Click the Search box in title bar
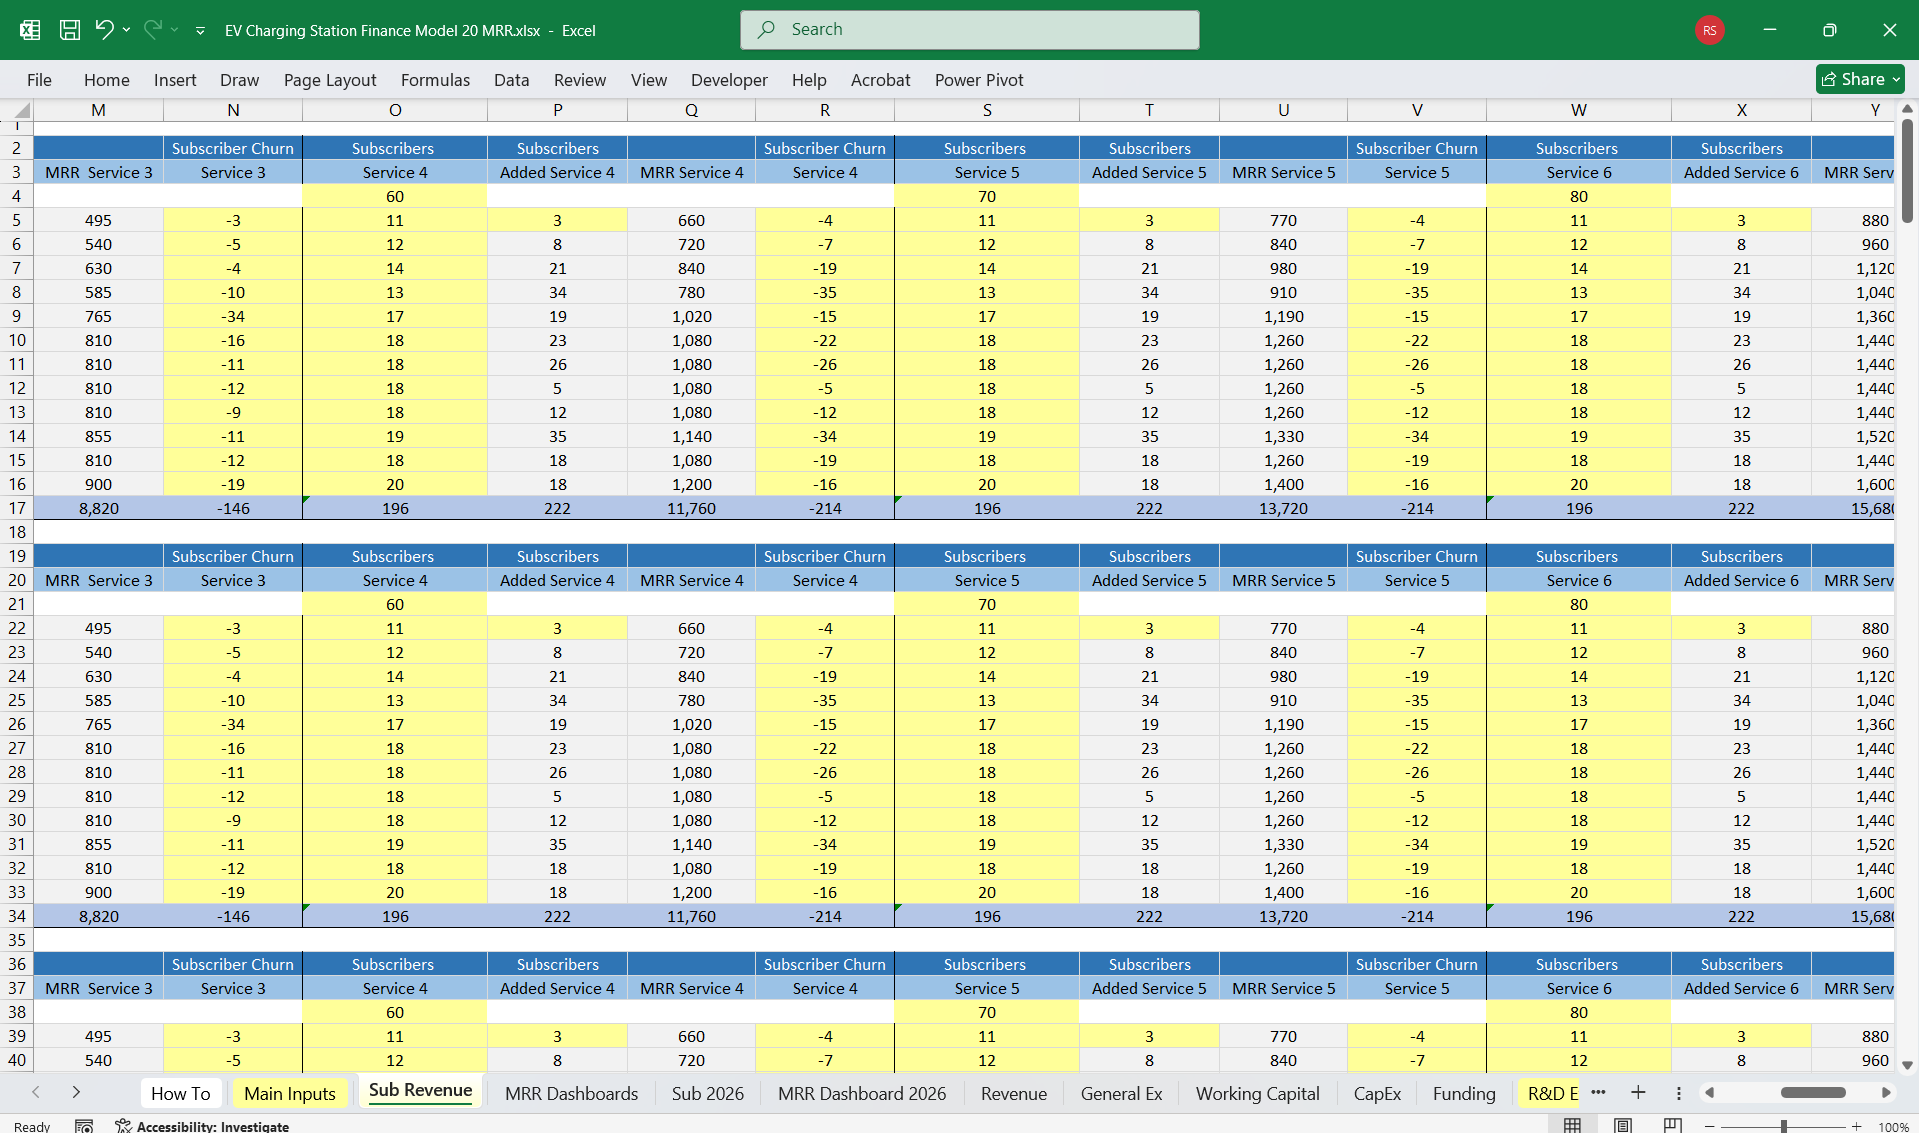Image resolution: width=1919 pixels, height=1133 pixels. pyautogui.click(x=969, y=30)
